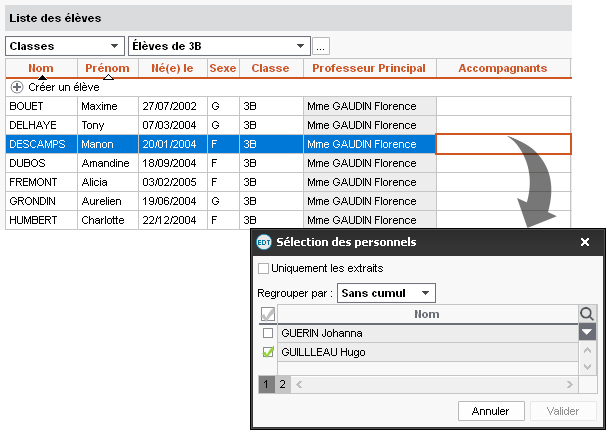606x430 pixels.
Task: Sort by the Sexe column header
Action: 223,68
